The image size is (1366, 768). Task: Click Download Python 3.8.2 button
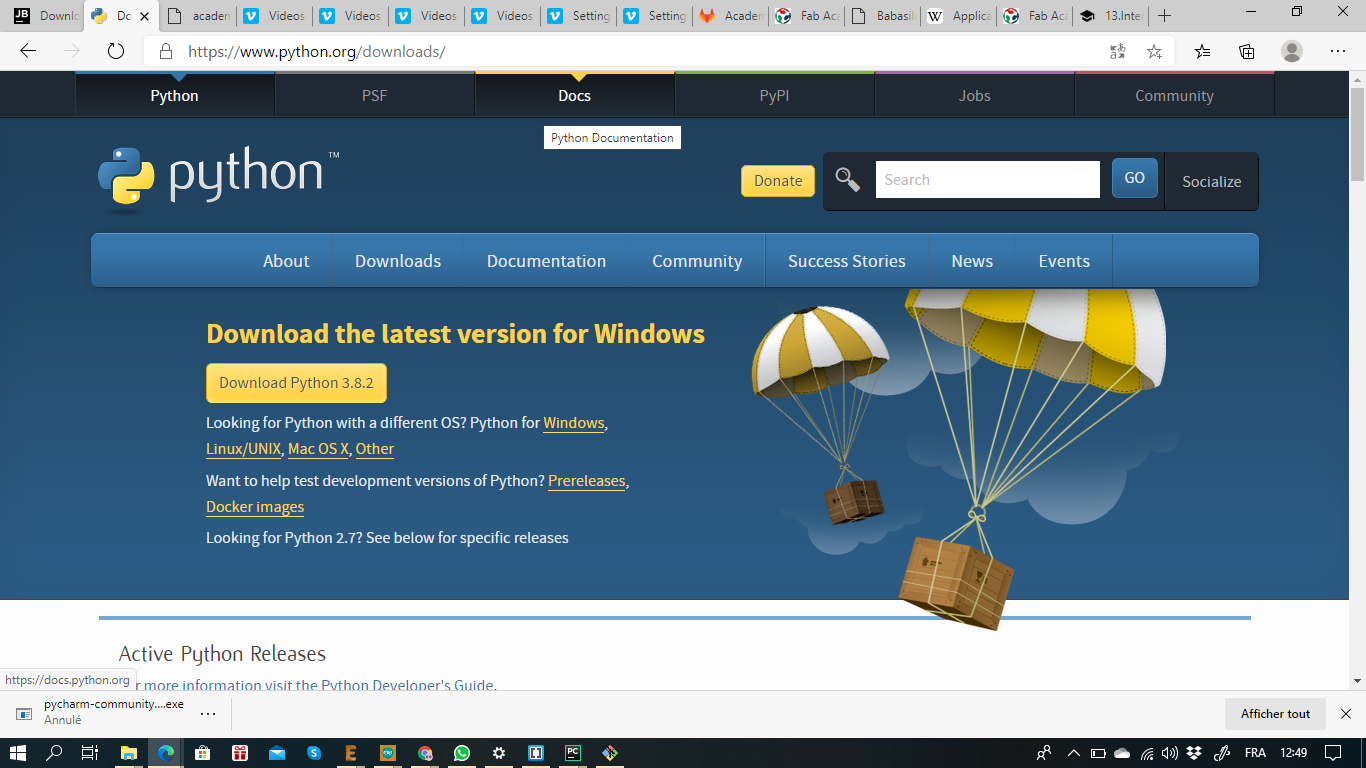296,383
